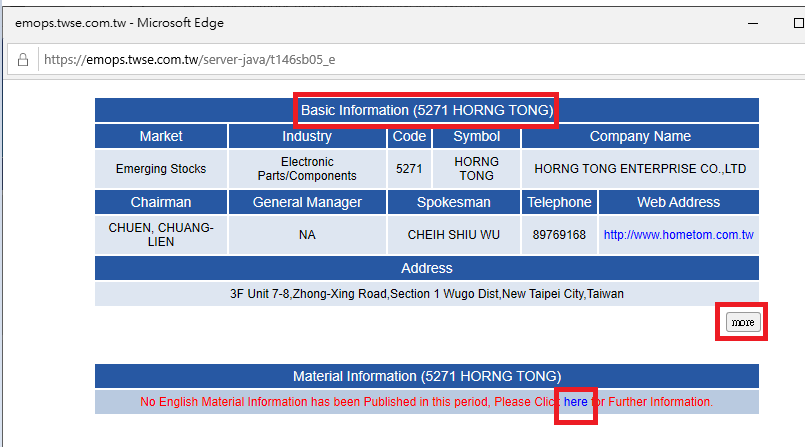Click the Code column header
The width and height of the screenshot is (805, 447).
point(409,137)
